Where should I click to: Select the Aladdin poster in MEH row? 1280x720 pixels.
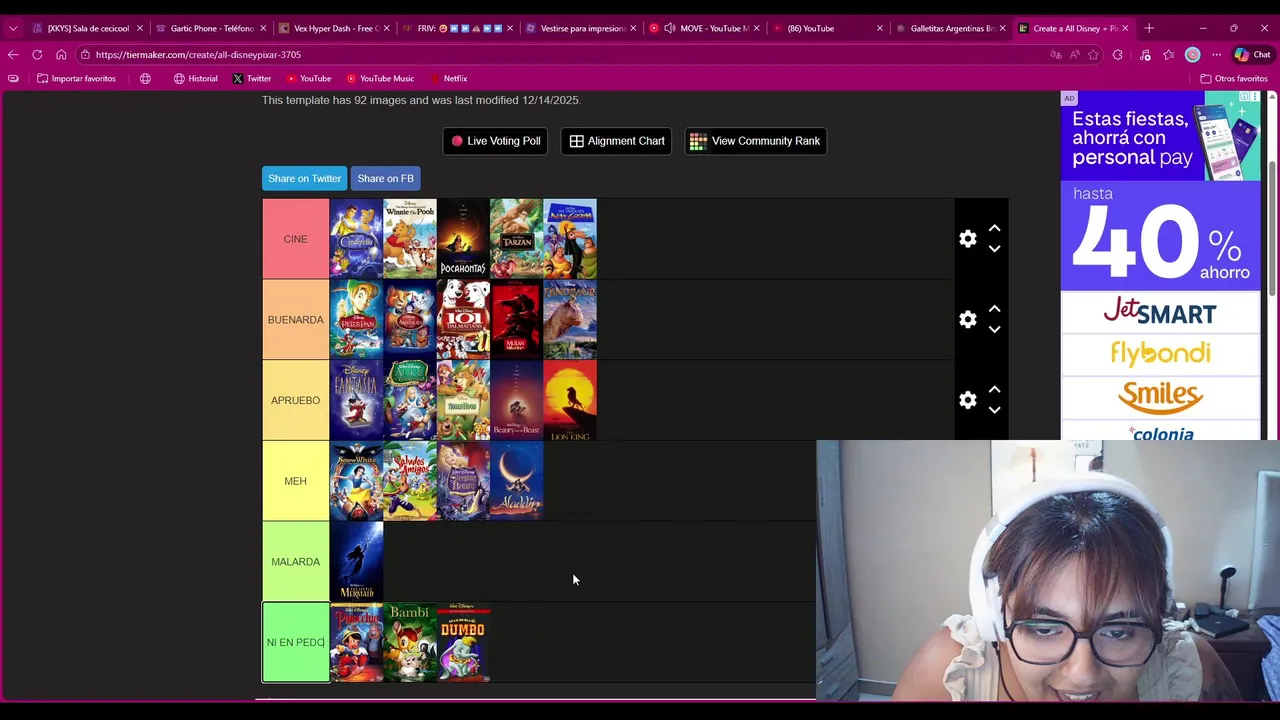(516, 481)
